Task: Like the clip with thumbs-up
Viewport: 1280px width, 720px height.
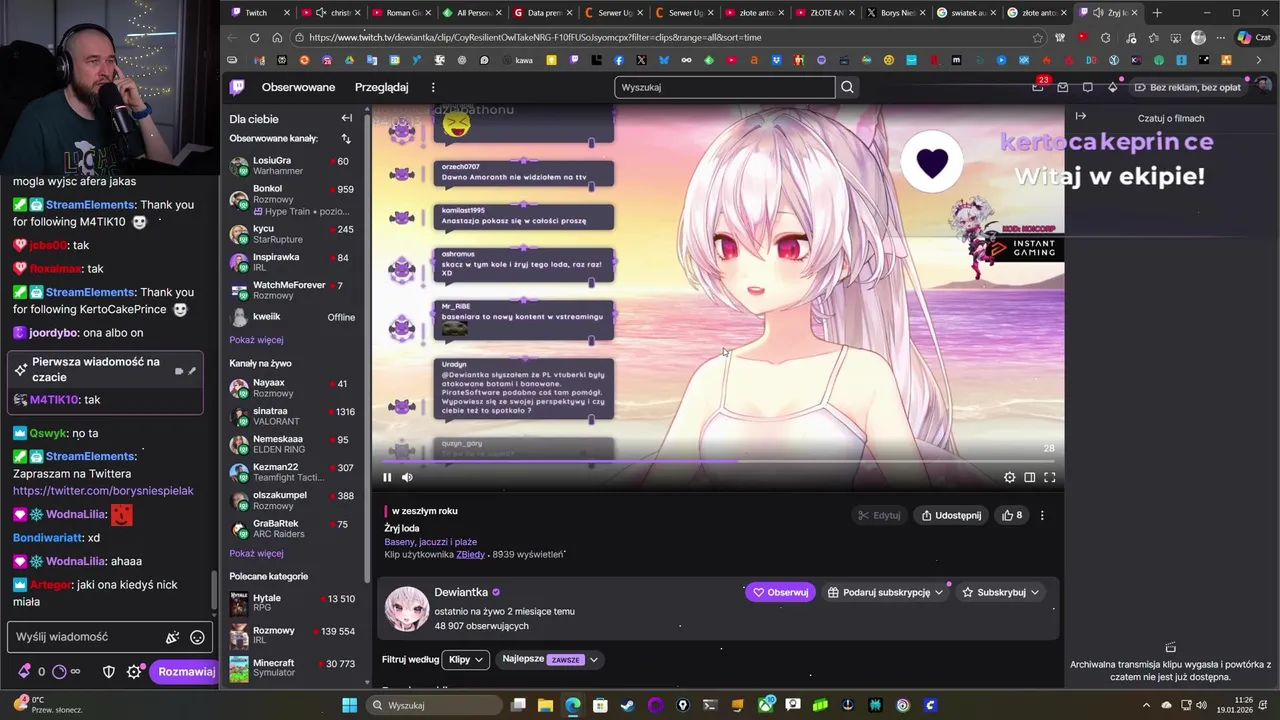Action: [x=1012, y=515]
